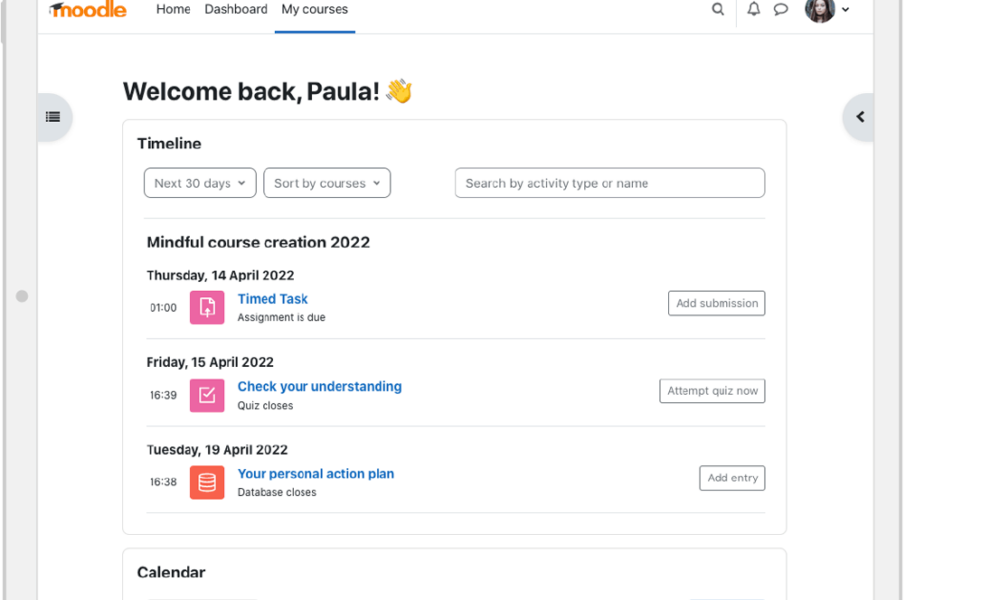Open the notifications bell
The image size is (1000, 600).
tap(754, 9)
